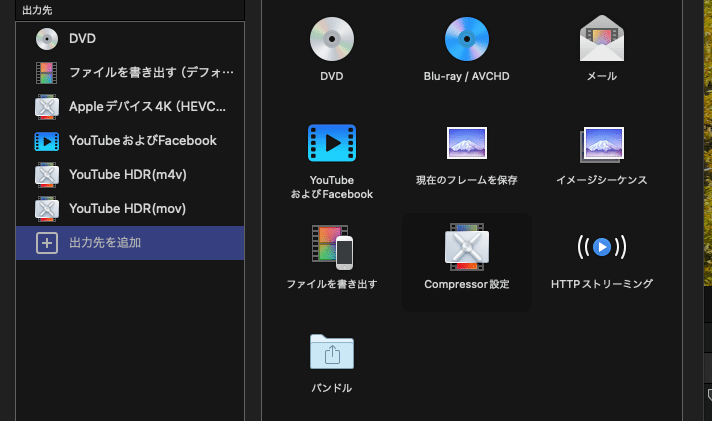Screen dimensions: 712x421
Task: Click the Blu-ray / AVCHD label
Action: tap(466, 76)
